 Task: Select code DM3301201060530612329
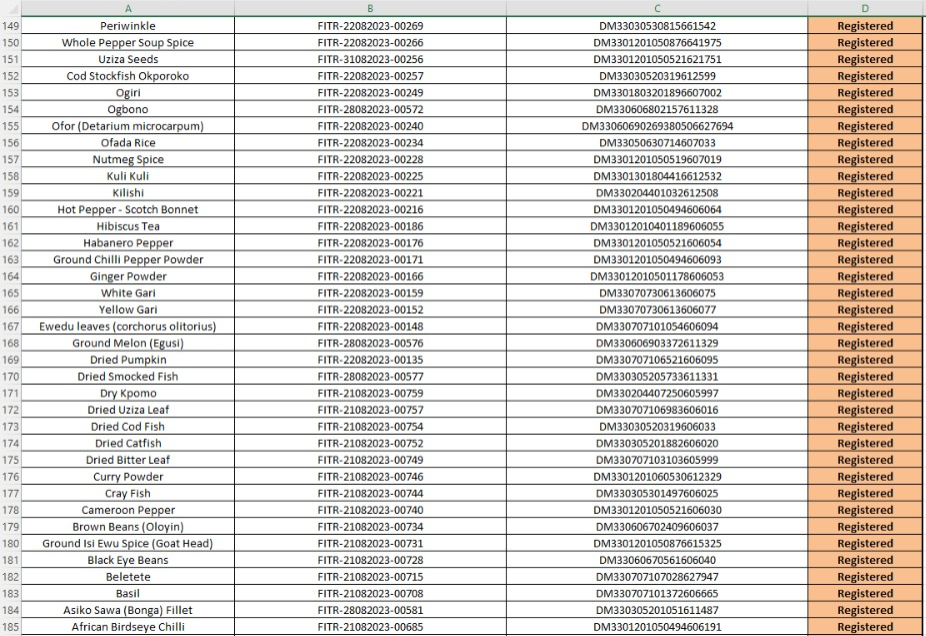click(x=657, y=477)
